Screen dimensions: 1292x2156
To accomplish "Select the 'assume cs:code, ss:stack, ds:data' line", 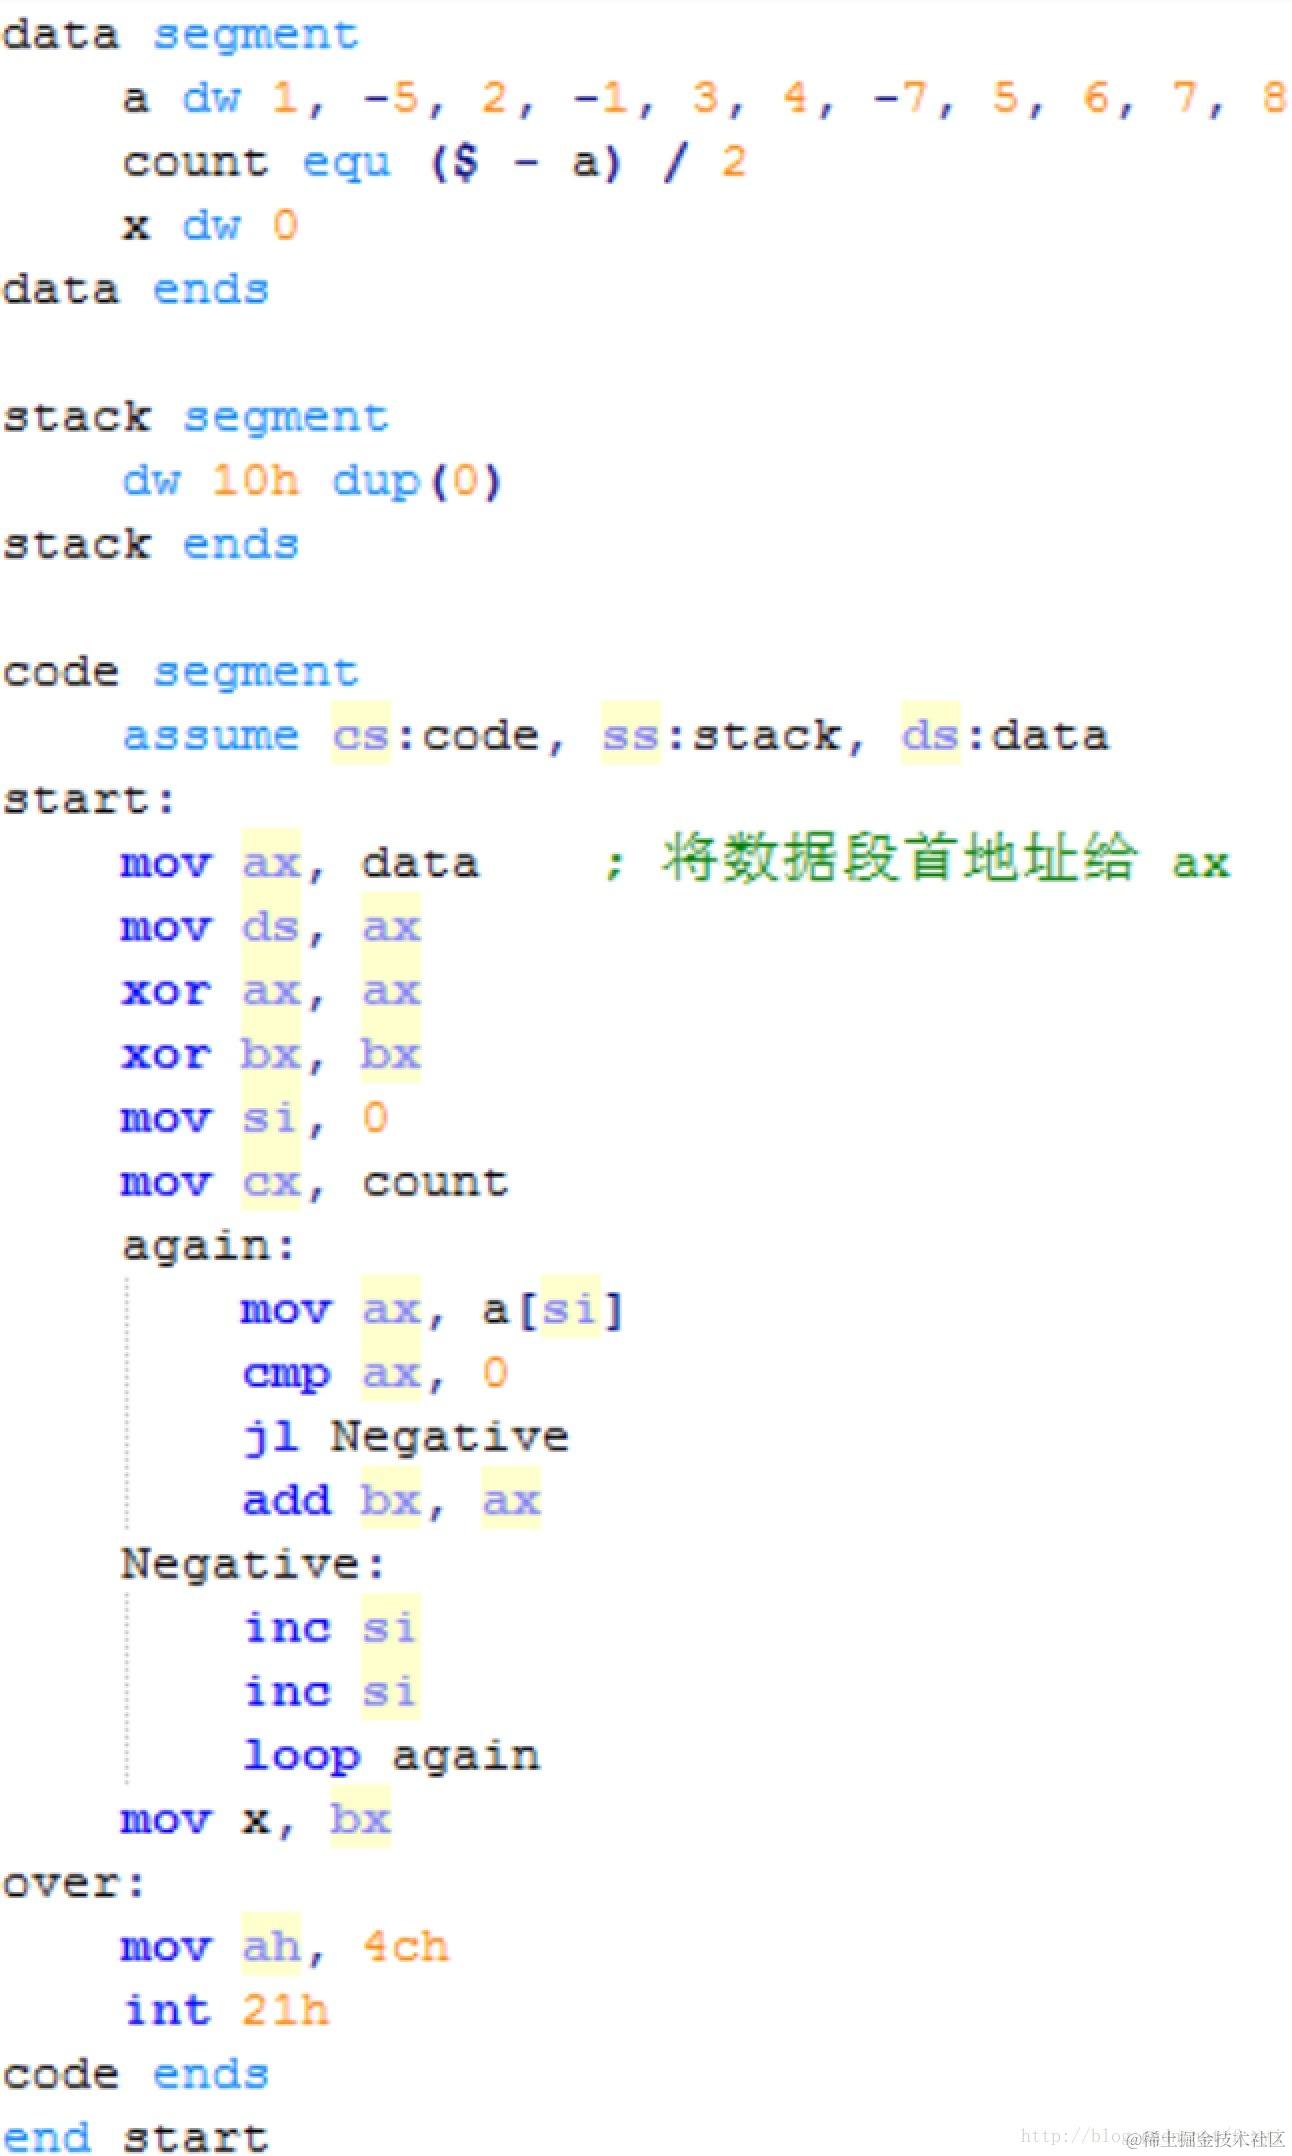I will [616, 736].
